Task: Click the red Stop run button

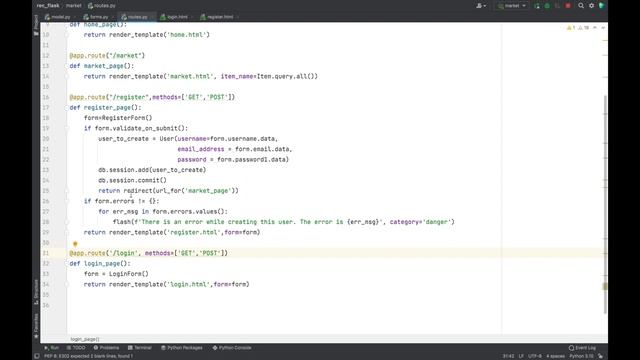Action: pyautogui.click(x=568, y=6)
